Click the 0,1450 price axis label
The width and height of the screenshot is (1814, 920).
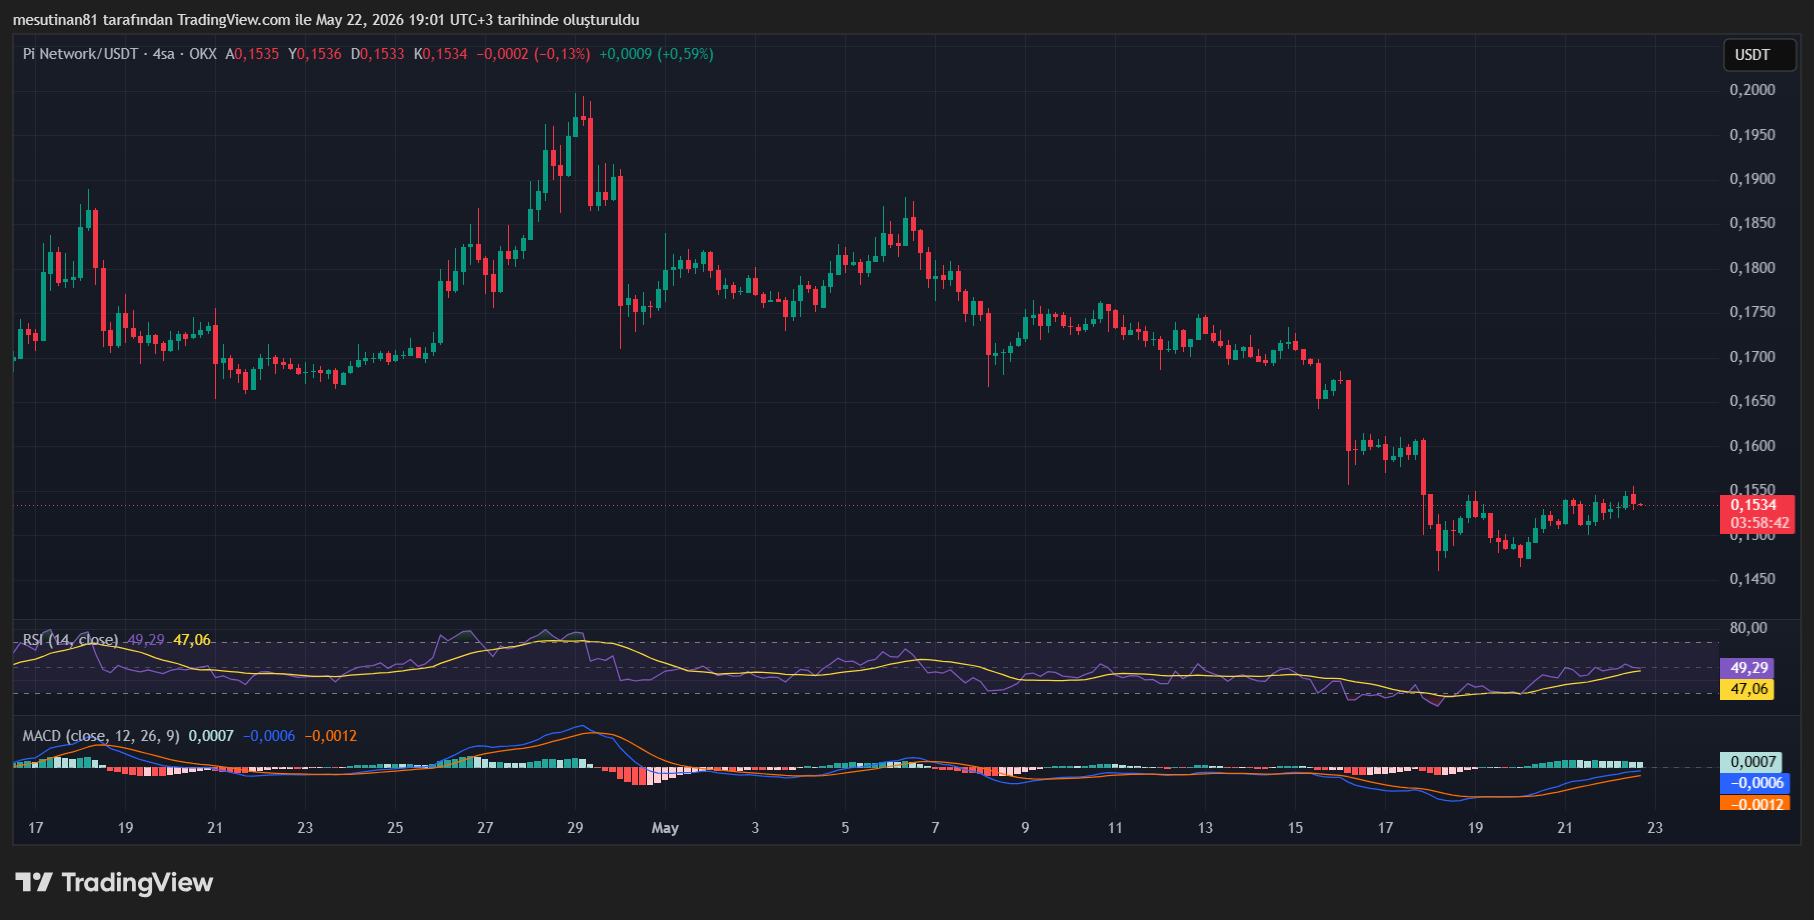click(x=1753, y=579)
